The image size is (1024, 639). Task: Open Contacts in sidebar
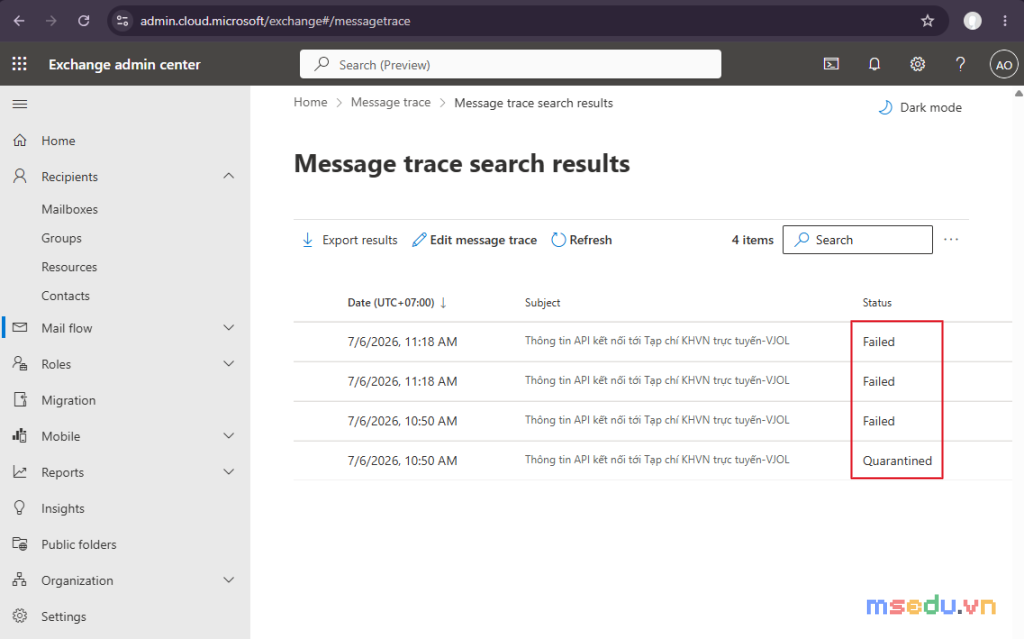(65, 295)
